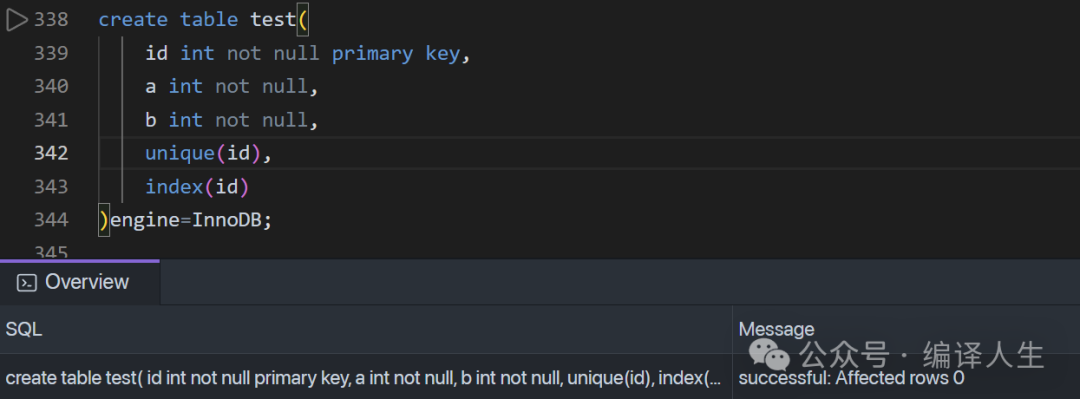Click line number 342 in gutter

(52, 153)
